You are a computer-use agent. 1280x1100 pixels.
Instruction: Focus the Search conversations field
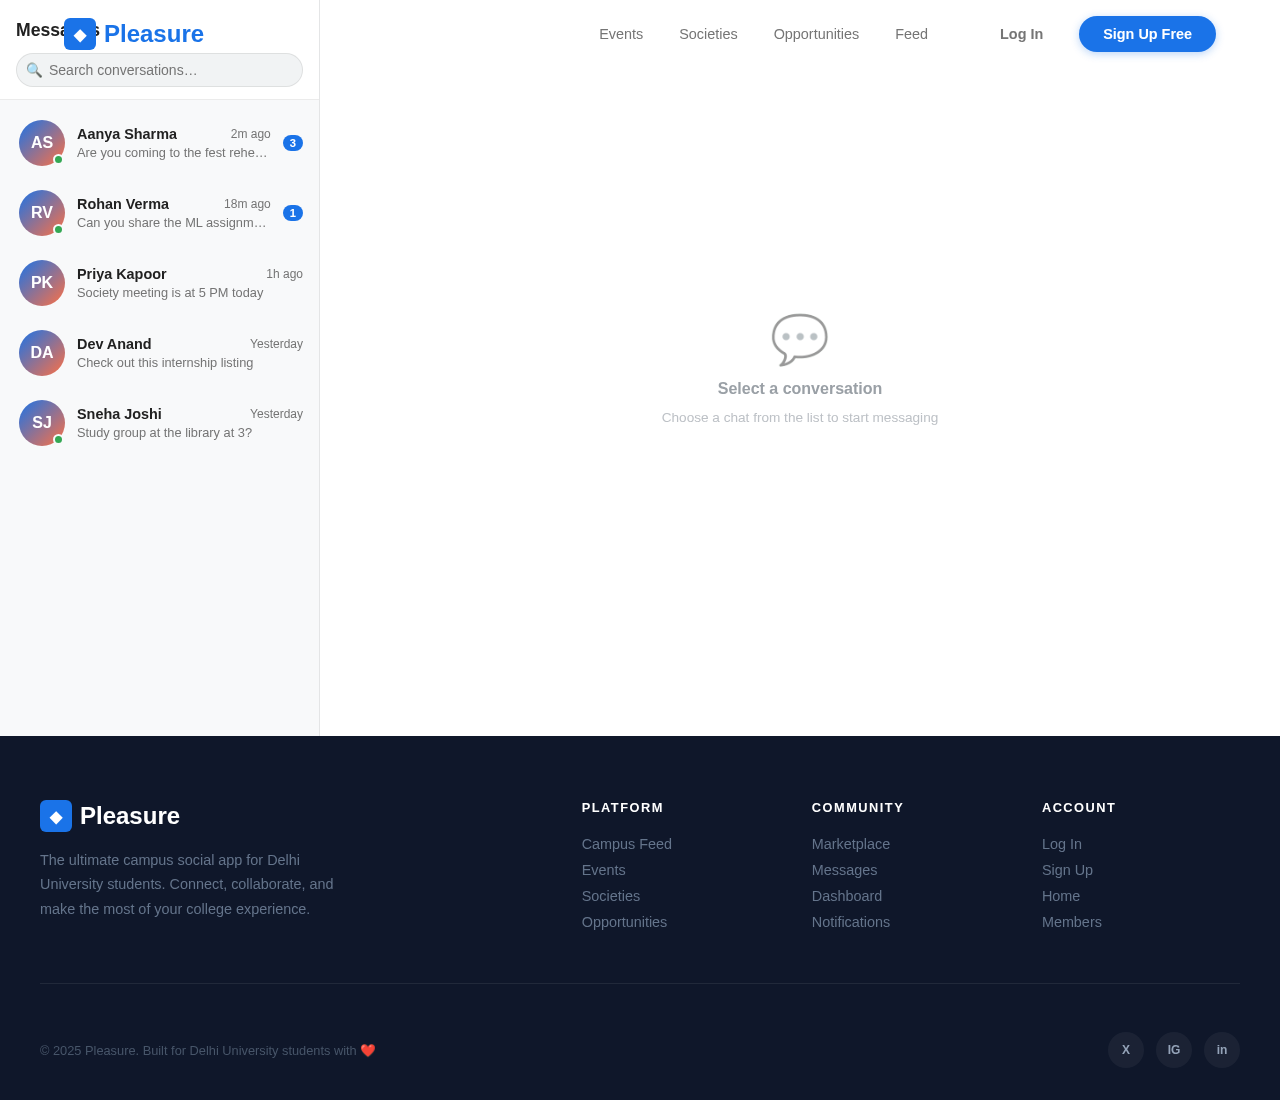tap(159, 70)
